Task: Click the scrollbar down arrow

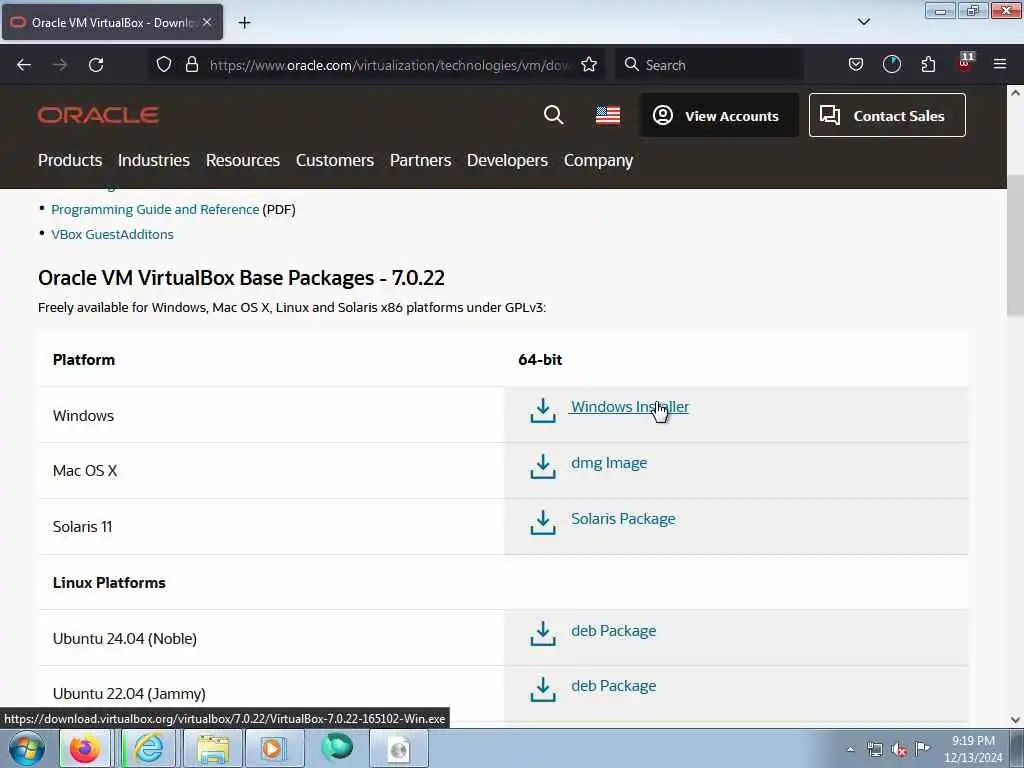Action: click(1015, 720)
